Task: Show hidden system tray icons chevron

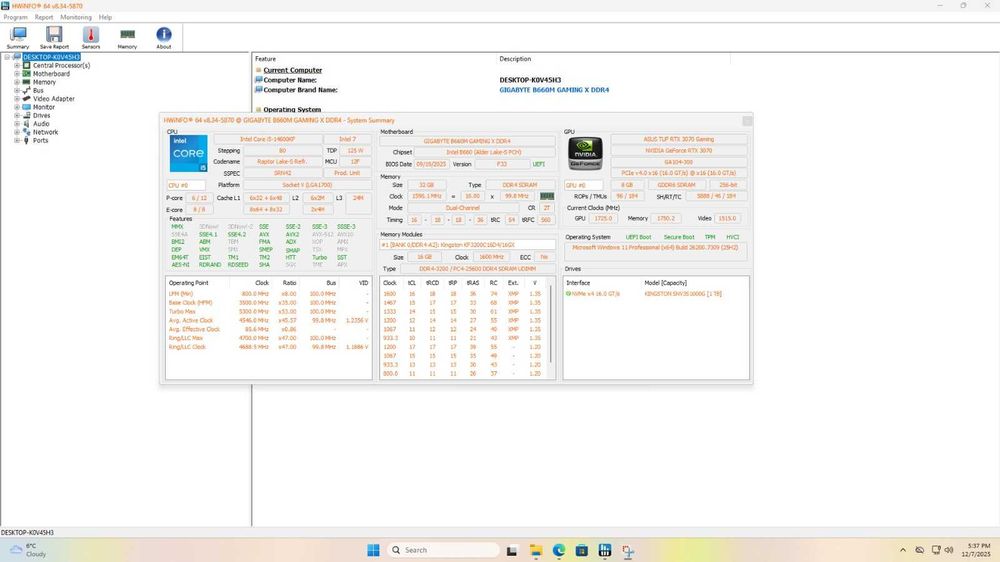Action: (902, 550)
